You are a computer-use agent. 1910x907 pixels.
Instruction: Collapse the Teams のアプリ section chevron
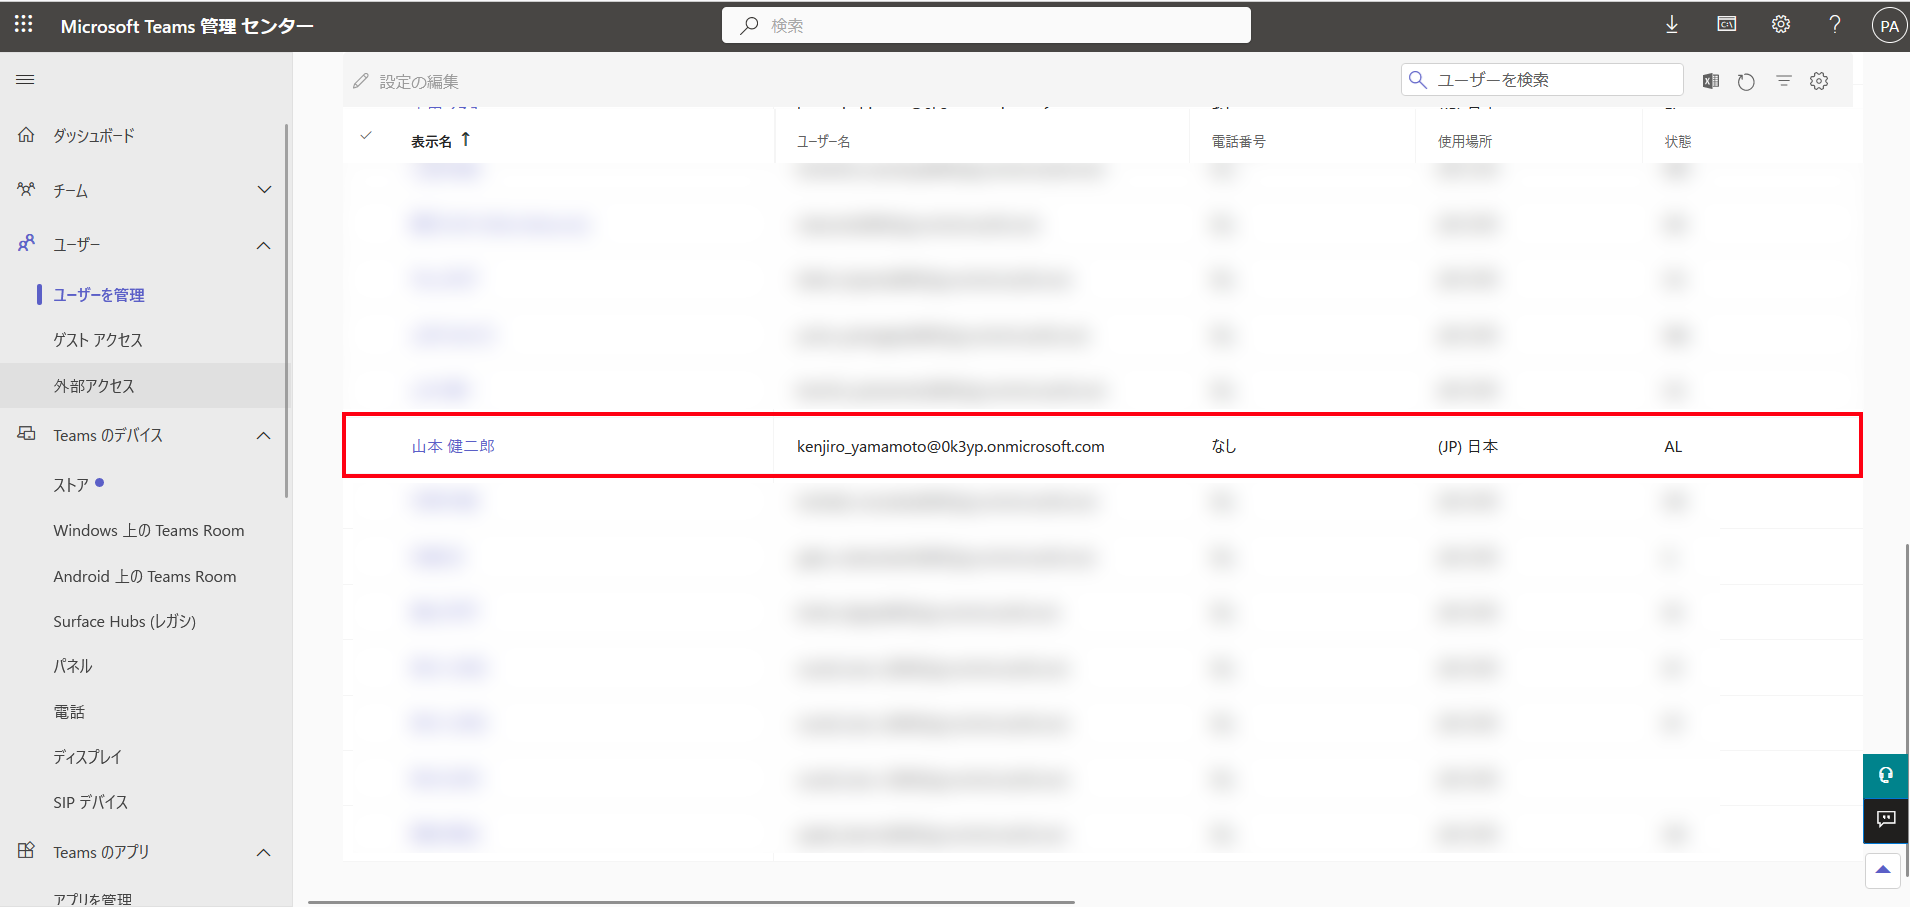tap(264, 852)
